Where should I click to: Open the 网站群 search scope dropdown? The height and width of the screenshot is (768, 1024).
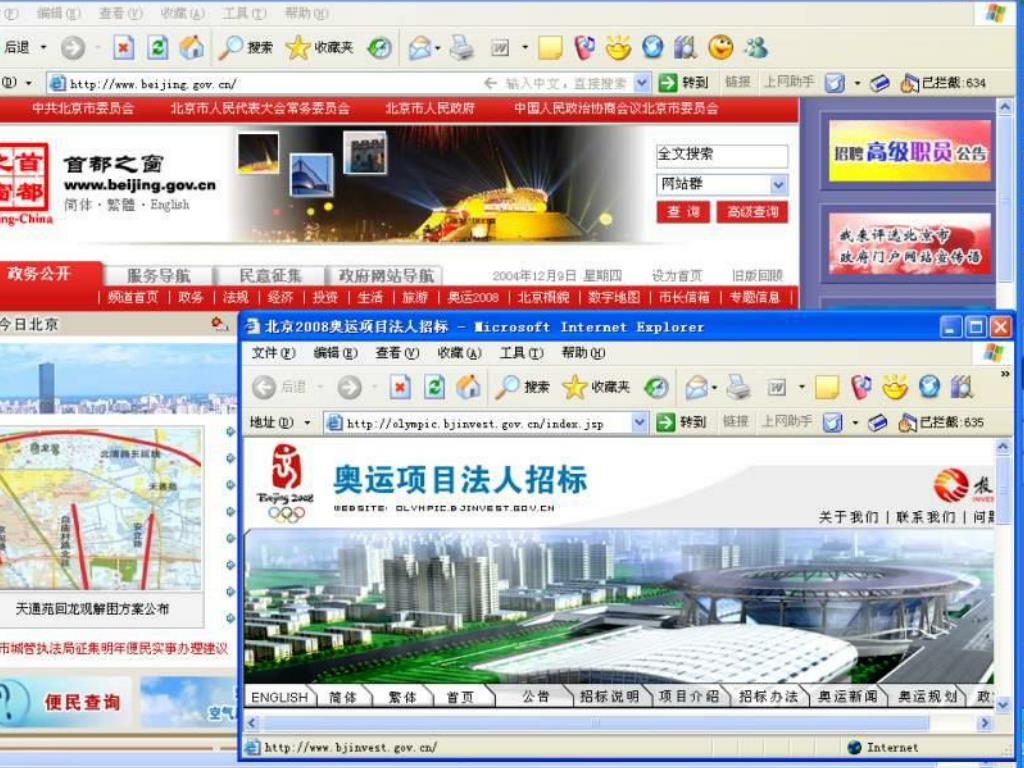pyautogui.click(x=778, y=185)
